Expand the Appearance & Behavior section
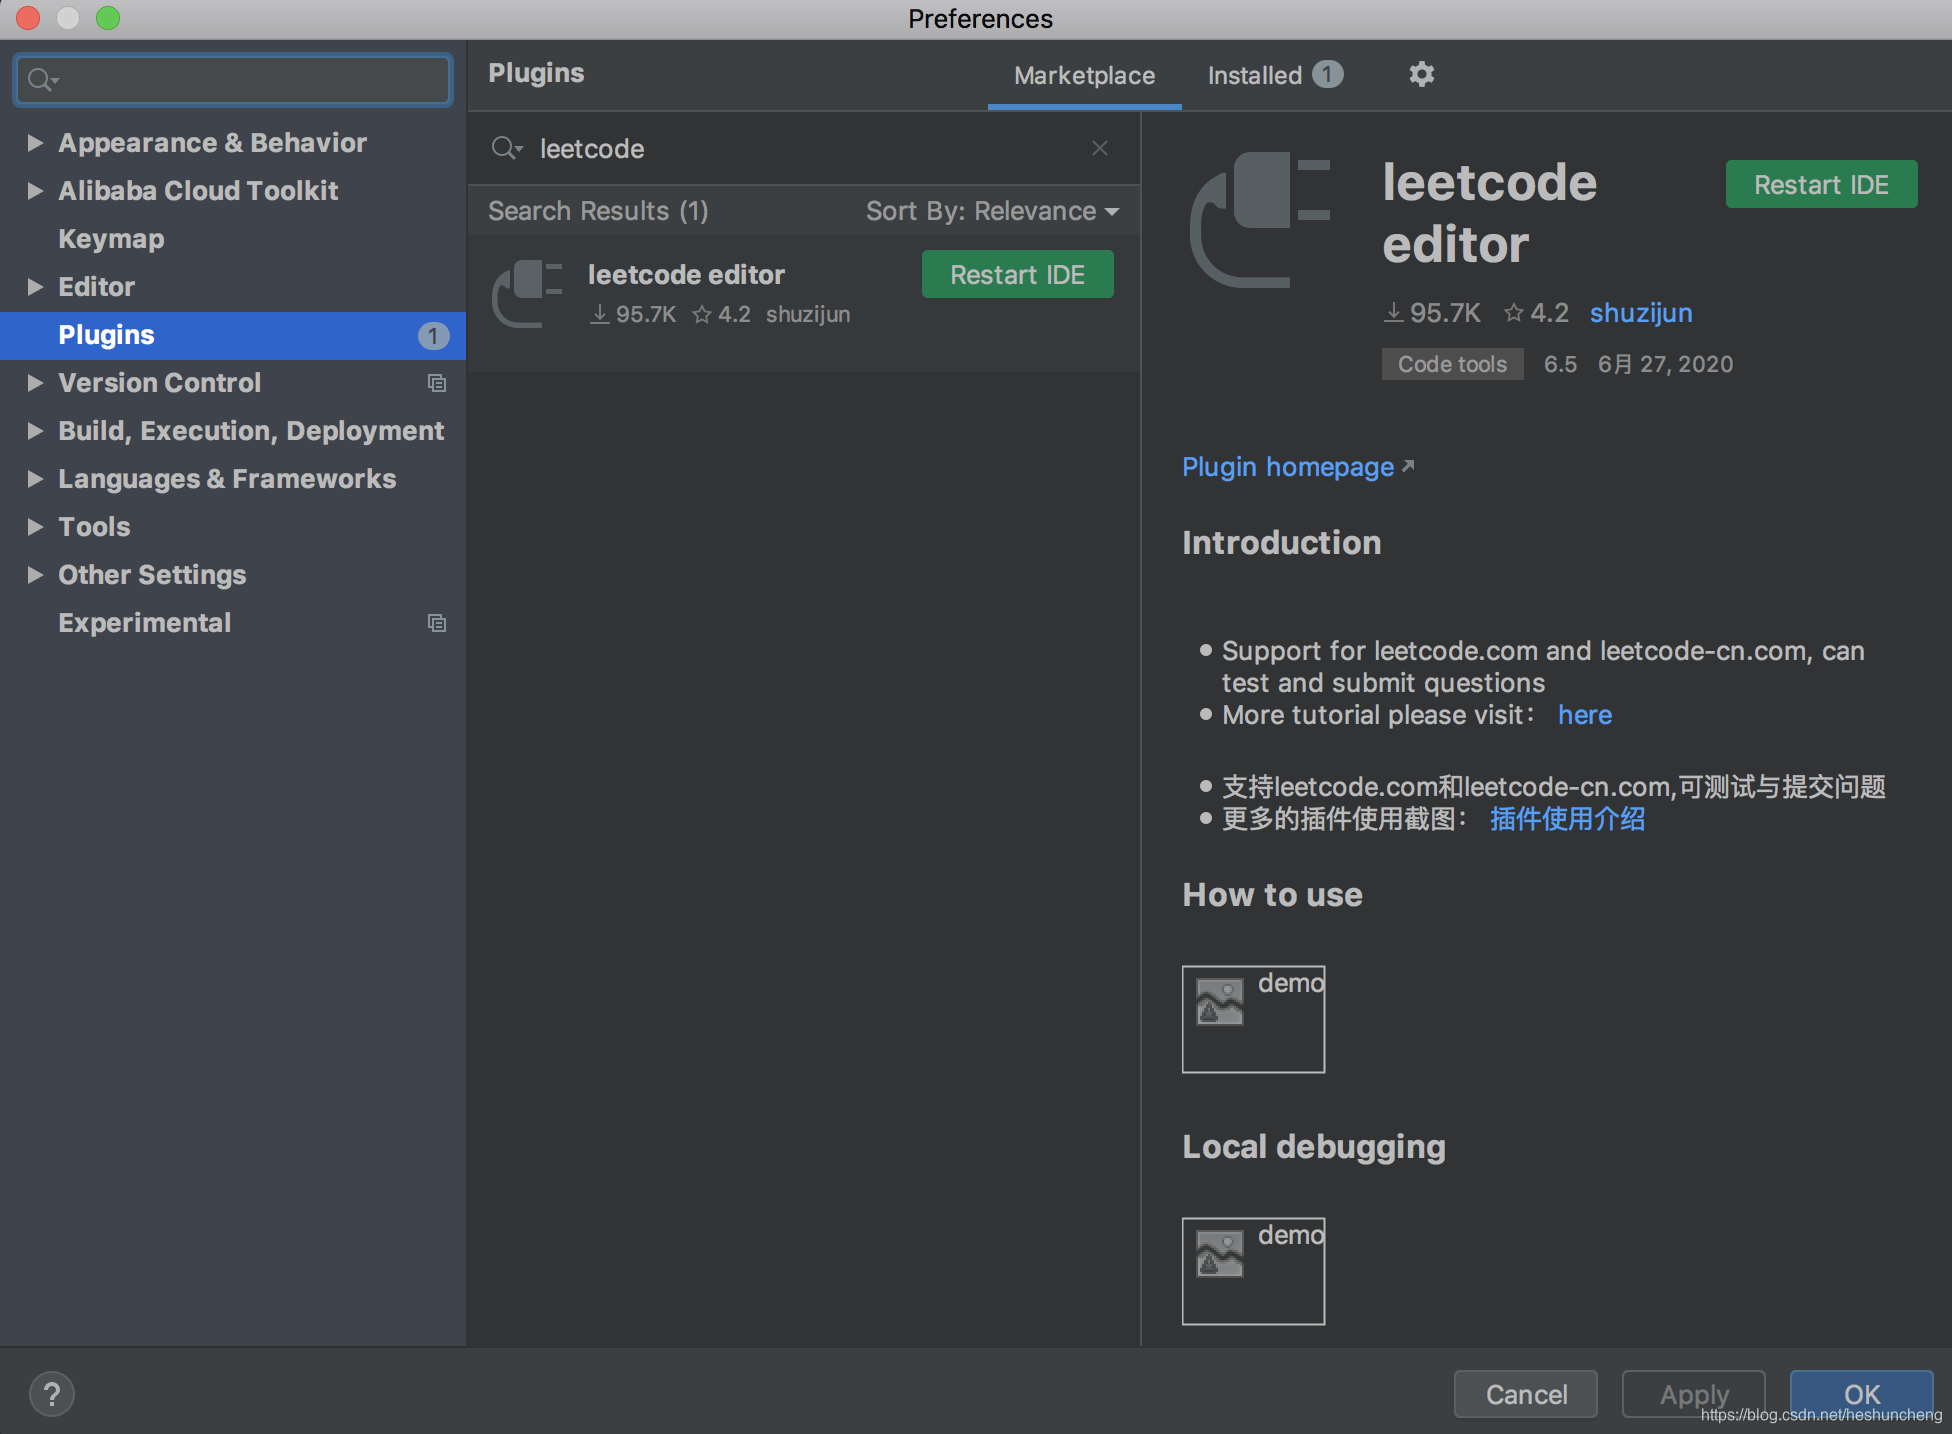 [35, 142]
